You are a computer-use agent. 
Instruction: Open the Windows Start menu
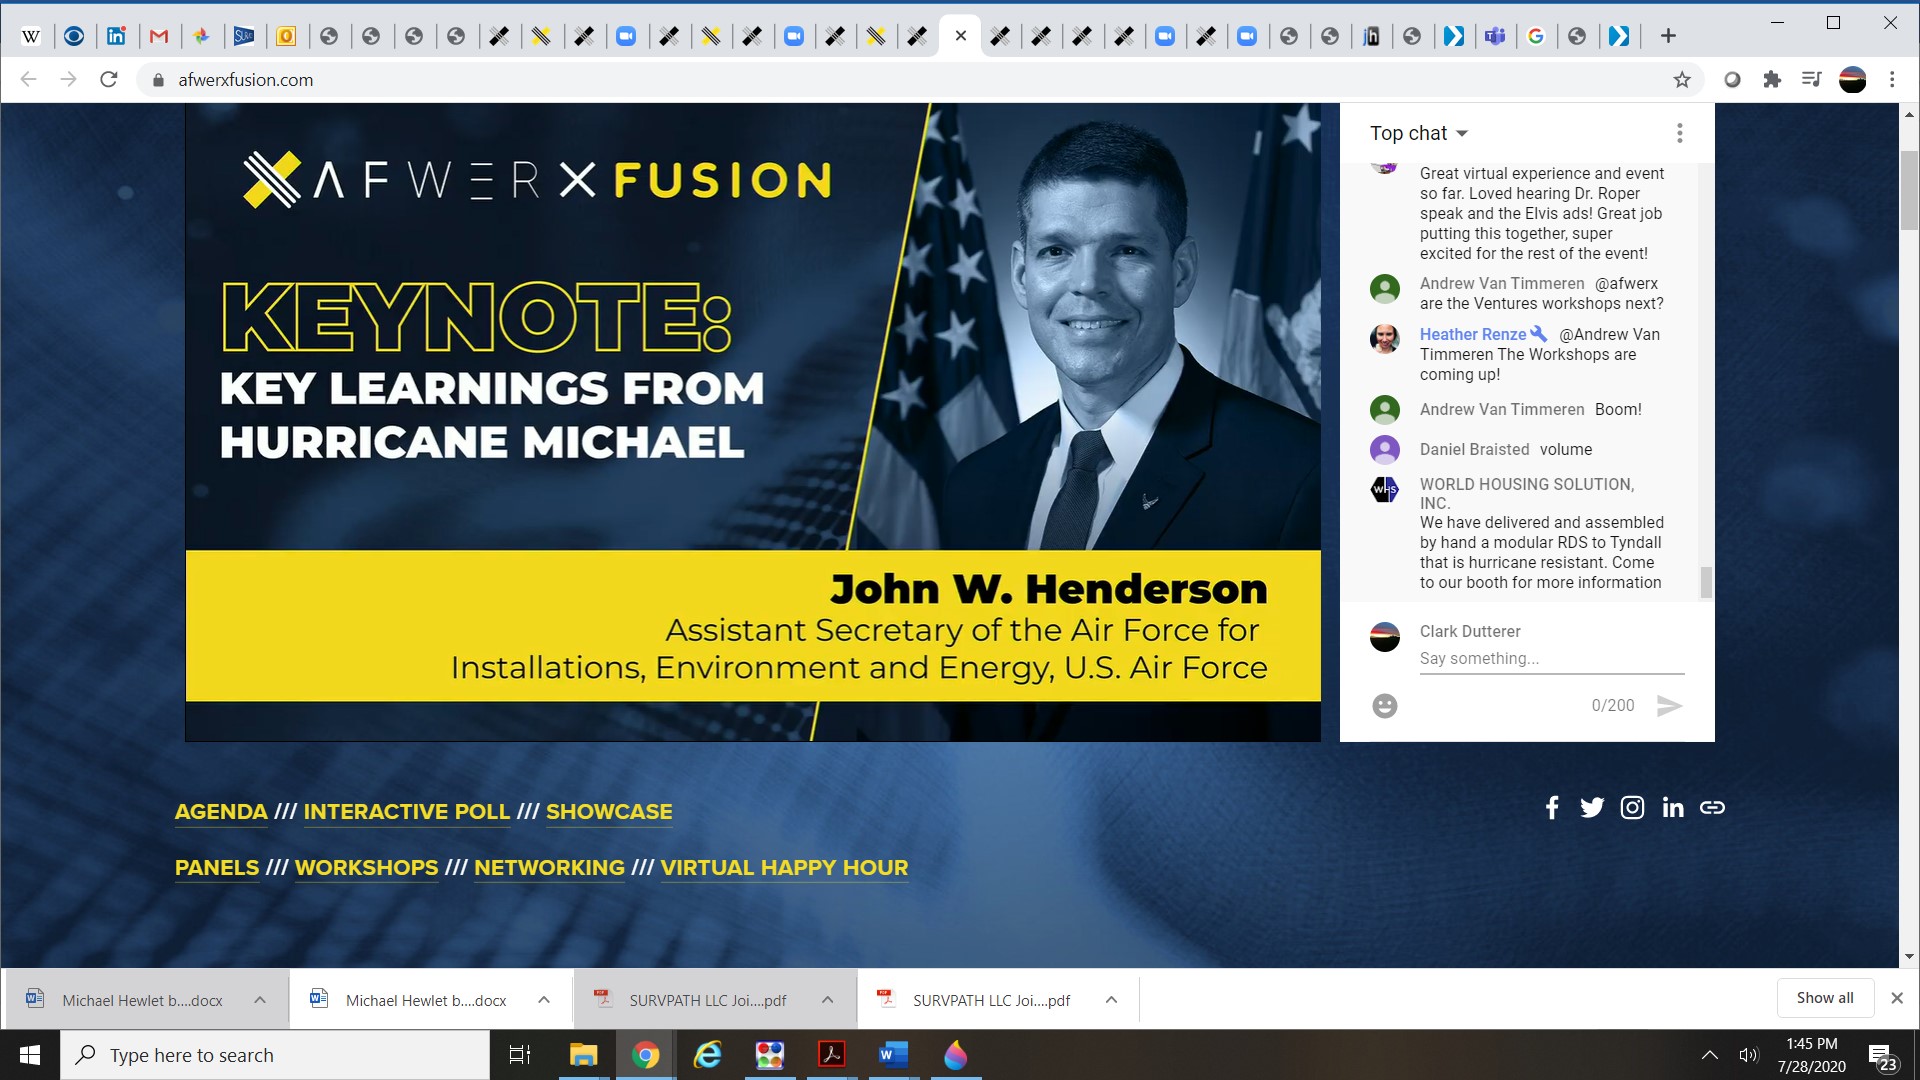pos(30,1055)
